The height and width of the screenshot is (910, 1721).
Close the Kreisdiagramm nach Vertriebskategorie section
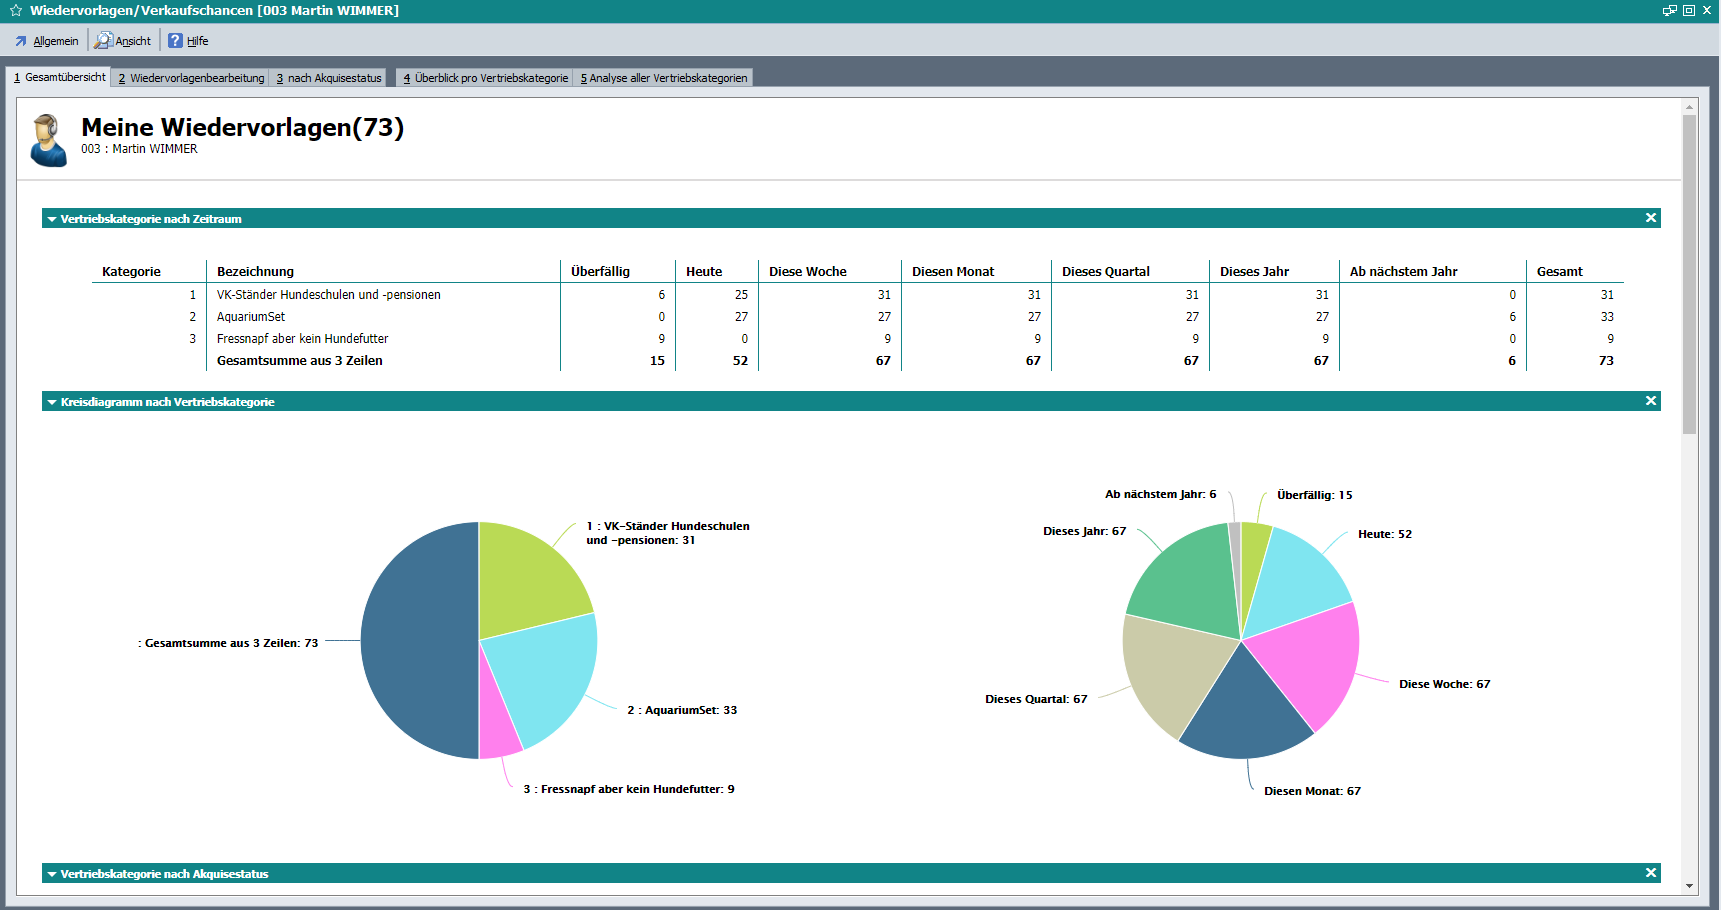click(x=1651, y=401)
